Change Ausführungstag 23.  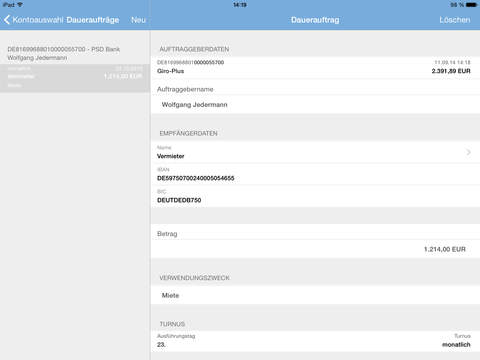(176, 341)
